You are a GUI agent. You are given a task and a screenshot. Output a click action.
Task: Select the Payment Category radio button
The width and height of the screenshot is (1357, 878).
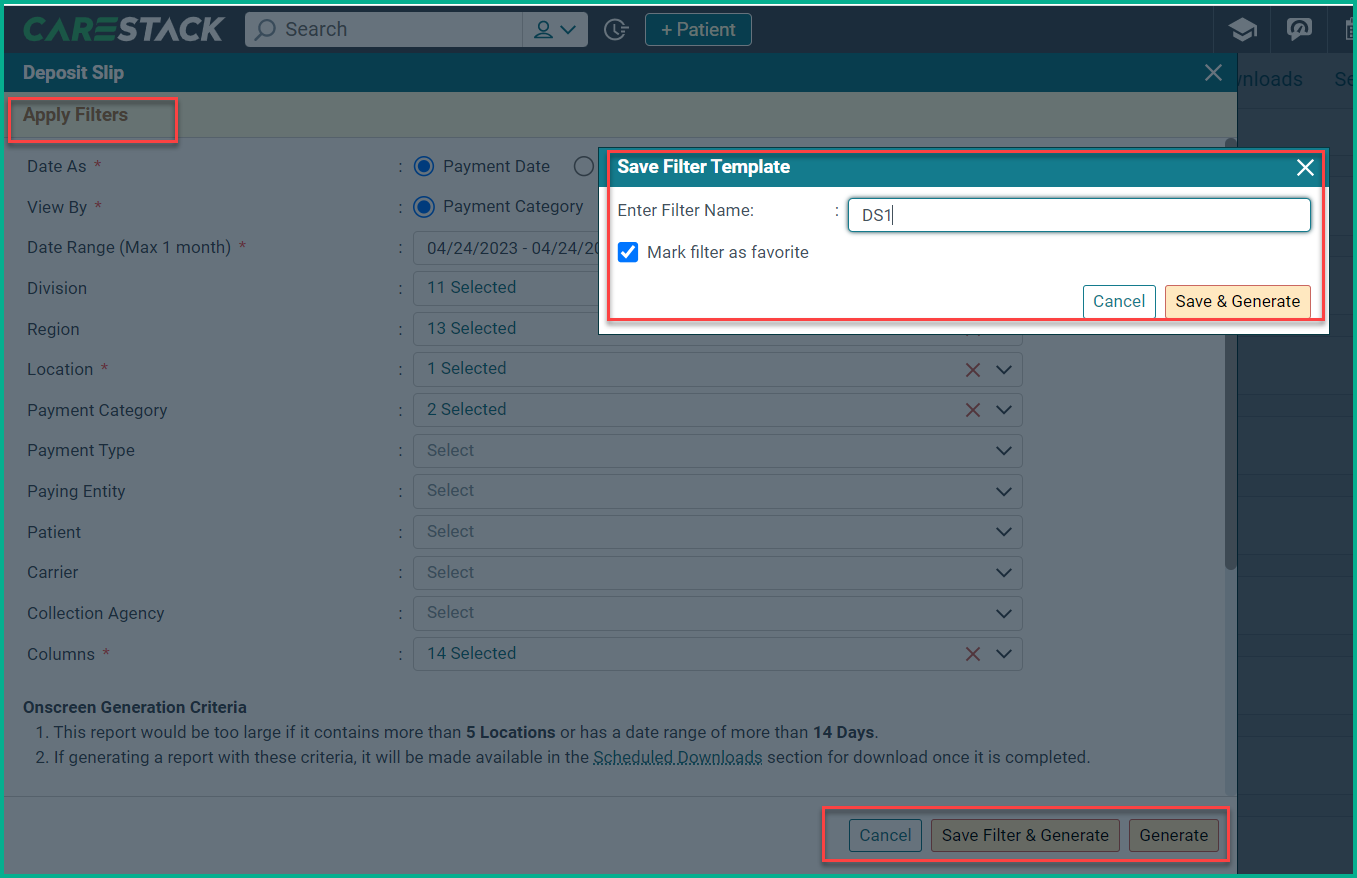click(x=422, y=206)
